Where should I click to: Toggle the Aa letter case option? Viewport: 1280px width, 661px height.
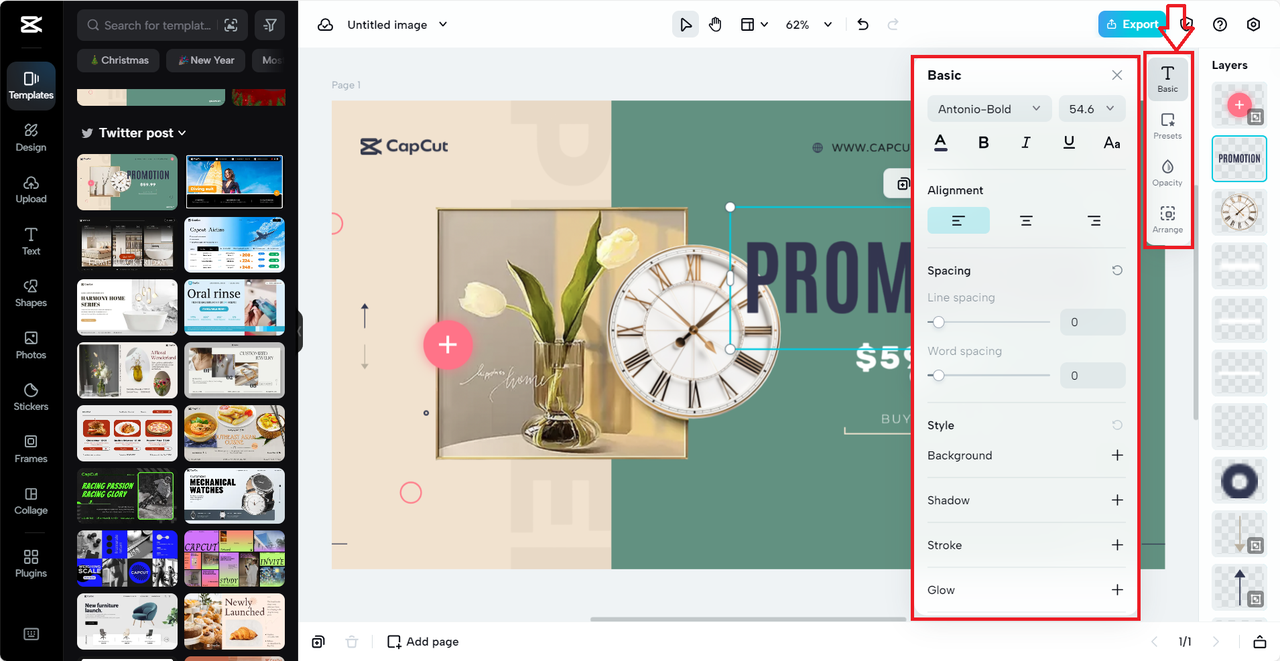click(1112, 143)
